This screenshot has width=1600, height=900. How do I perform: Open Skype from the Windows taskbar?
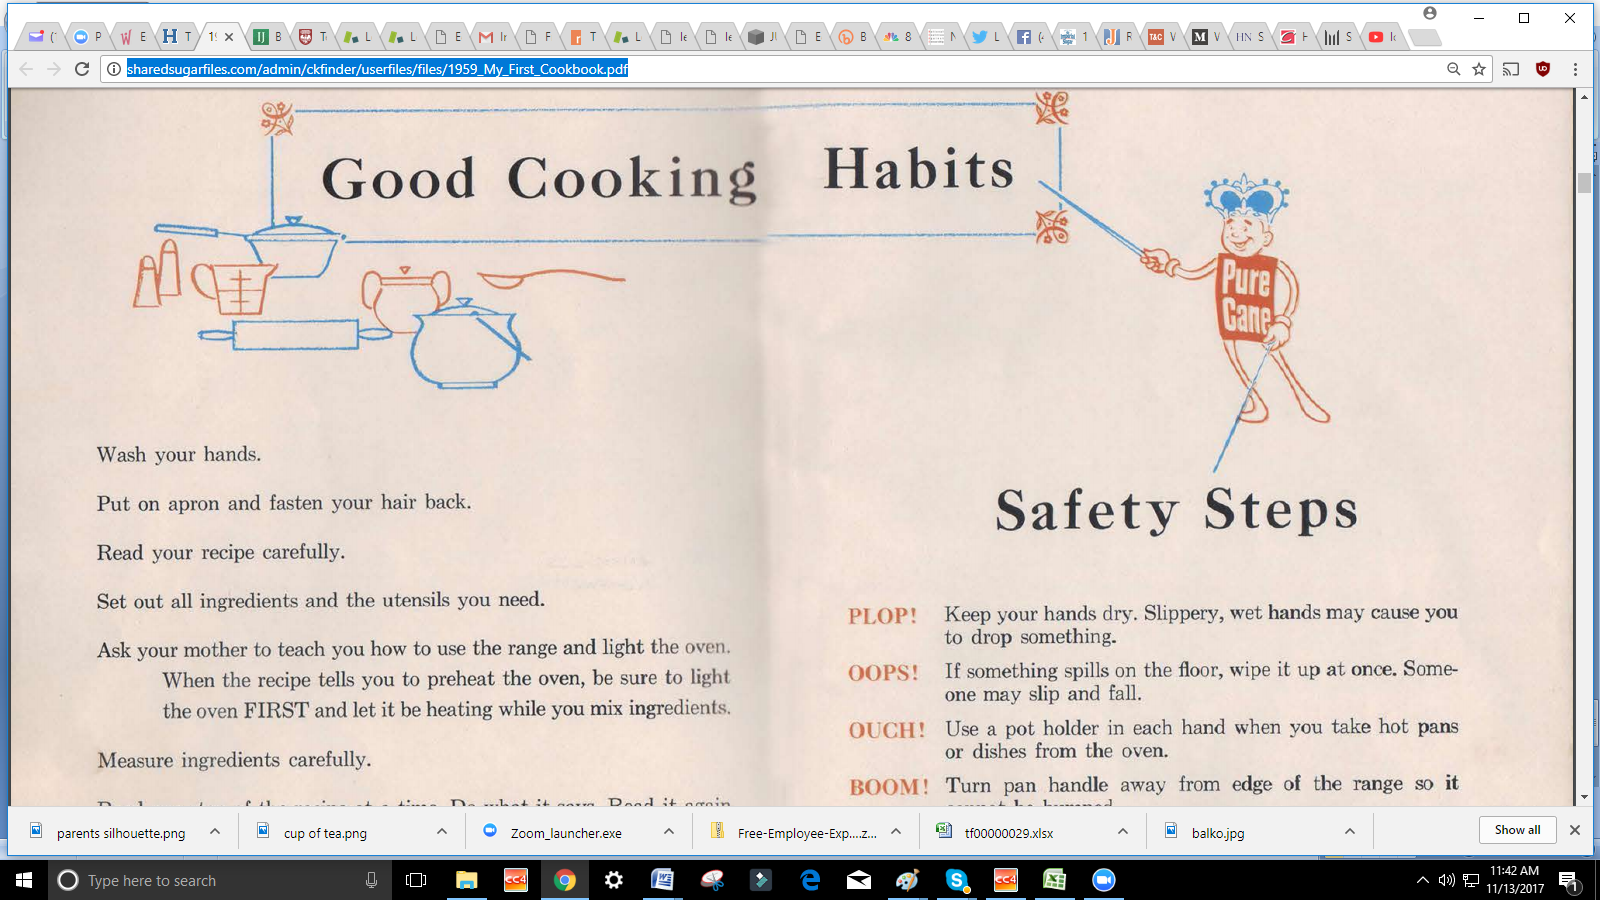[x=957, y=880]
